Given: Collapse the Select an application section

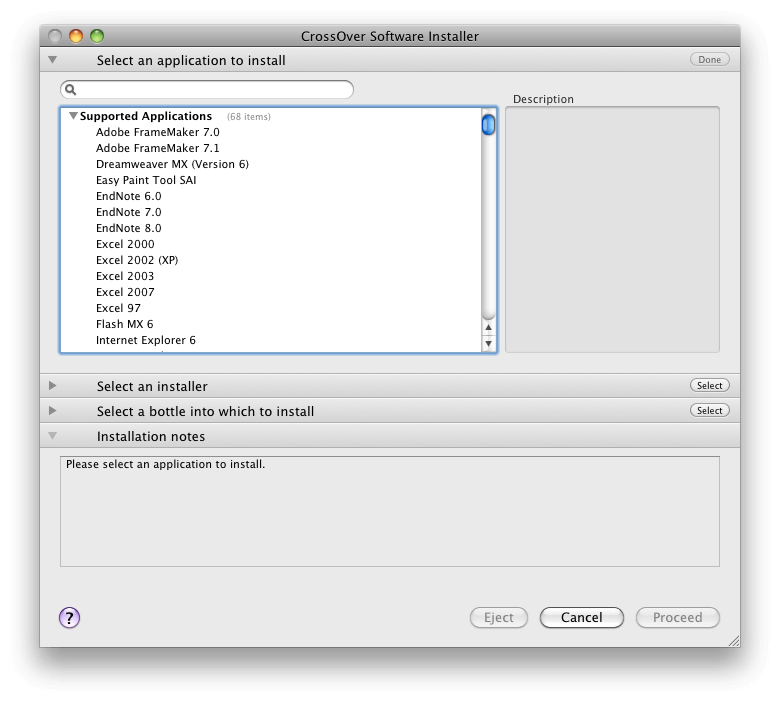Looking at the screenshot, I should pyautogui.click(x=53, y=60).
